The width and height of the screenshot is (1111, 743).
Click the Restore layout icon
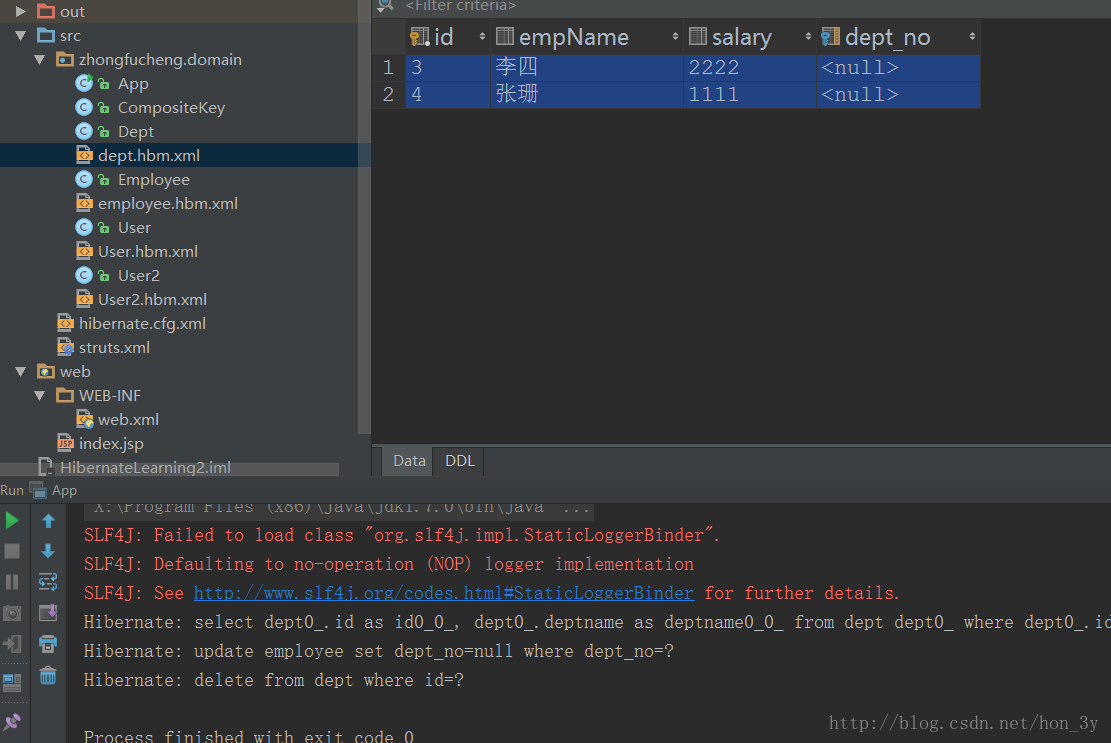(12, 683)
